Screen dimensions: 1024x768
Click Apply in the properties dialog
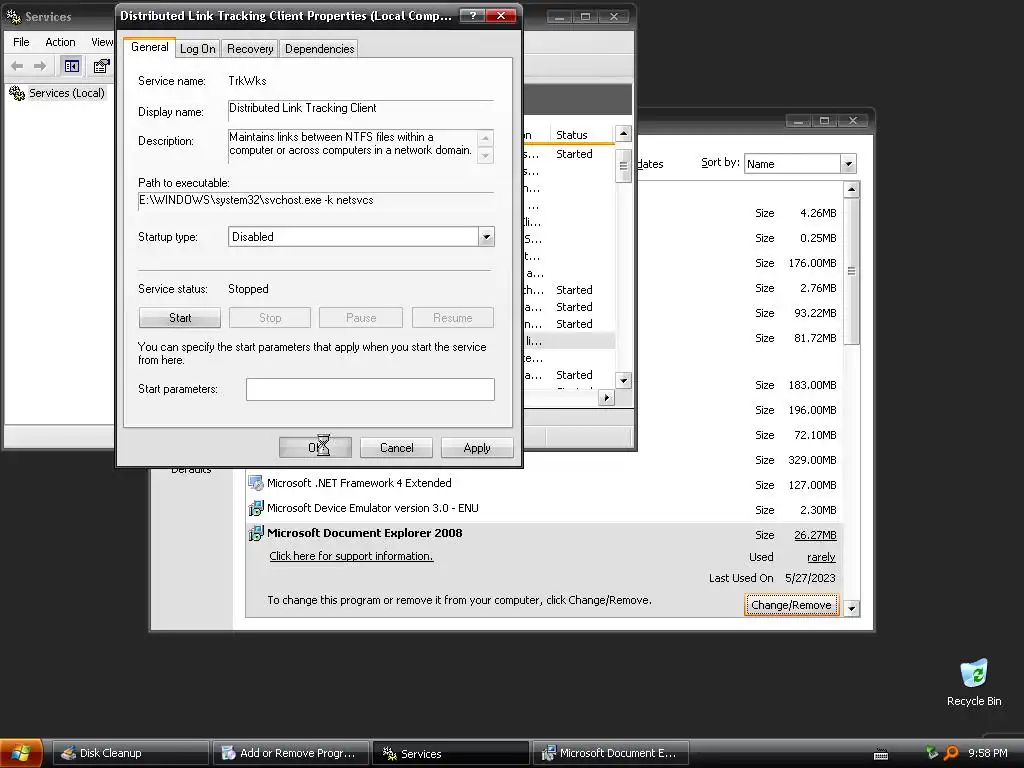(477, 448)
